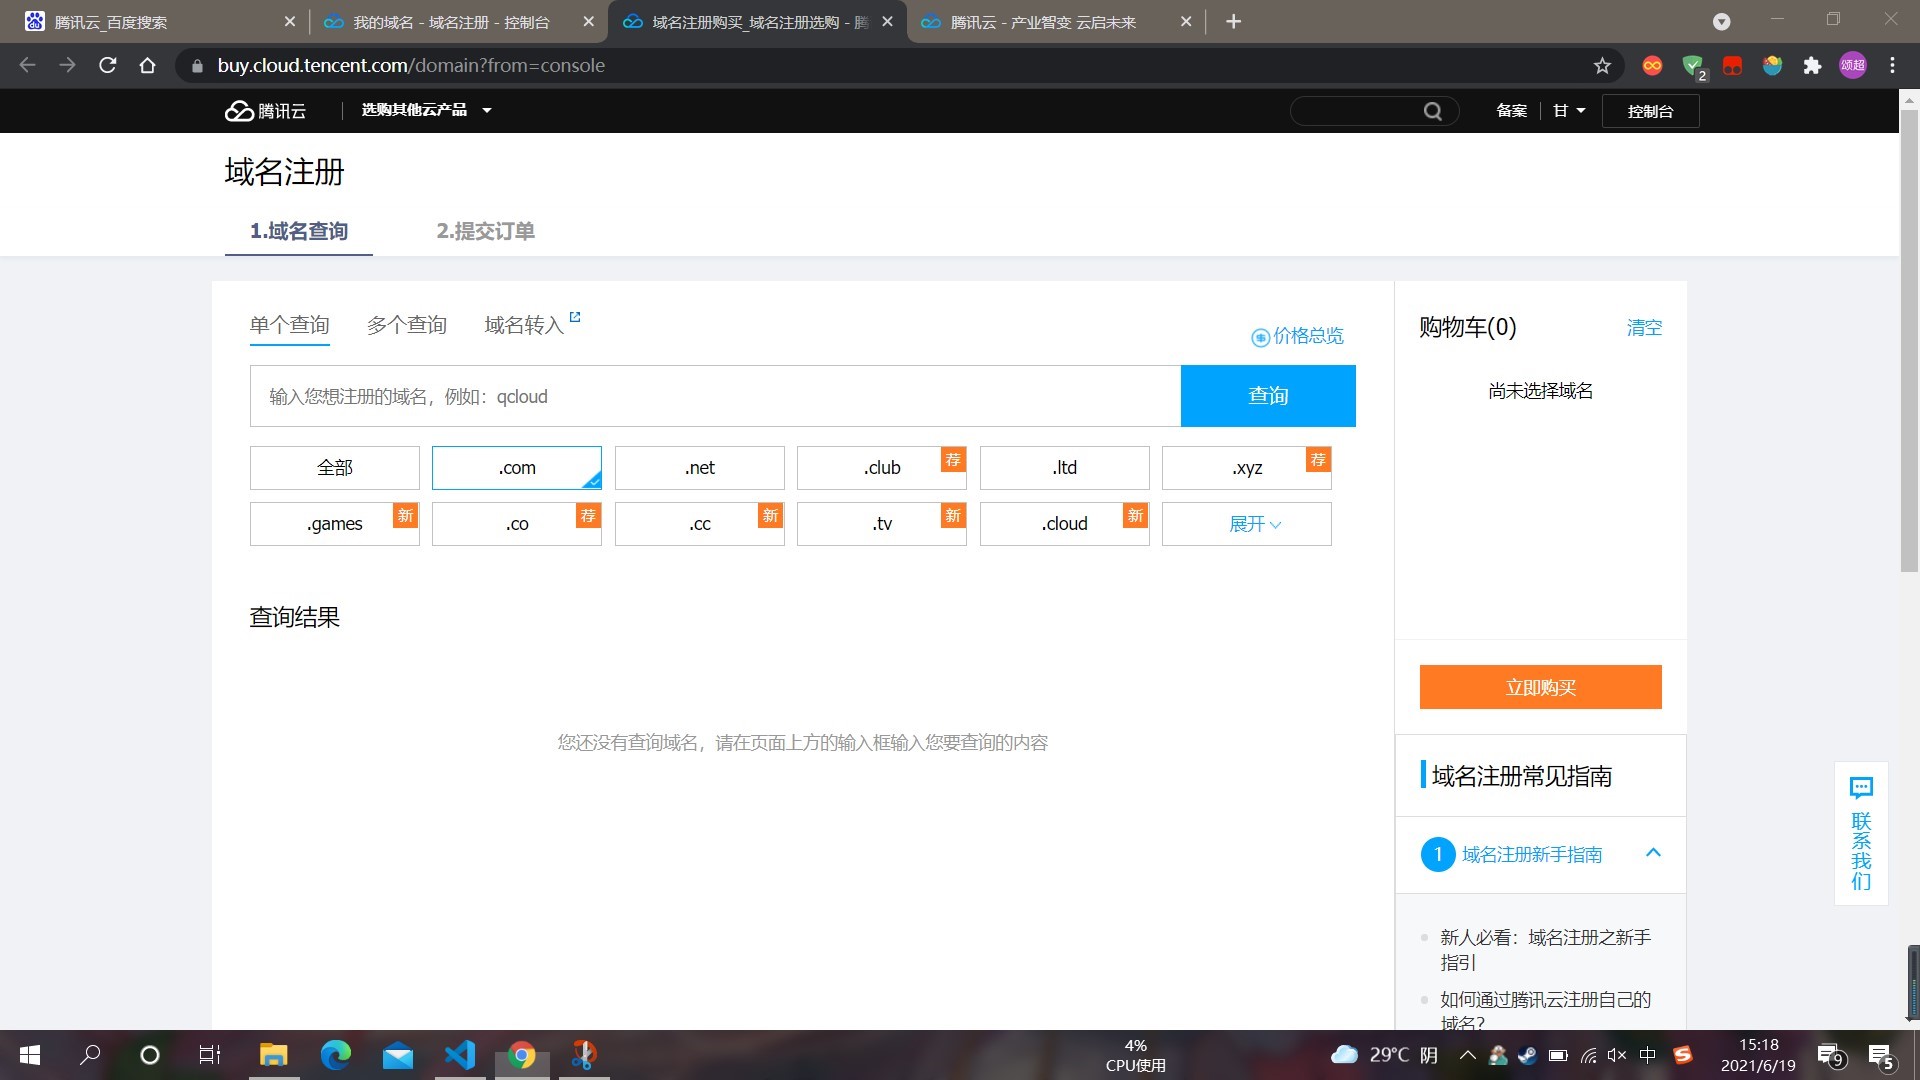Open the 备案 link
Screen dimensions: 1920x1080
pyautogui.click(x=1511, y=111)
